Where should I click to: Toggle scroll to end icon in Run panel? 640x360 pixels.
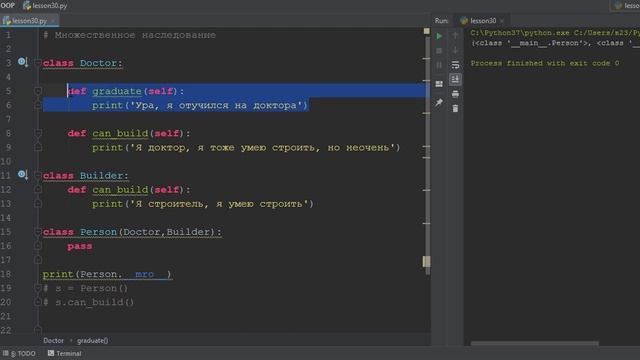click(455, 79)
